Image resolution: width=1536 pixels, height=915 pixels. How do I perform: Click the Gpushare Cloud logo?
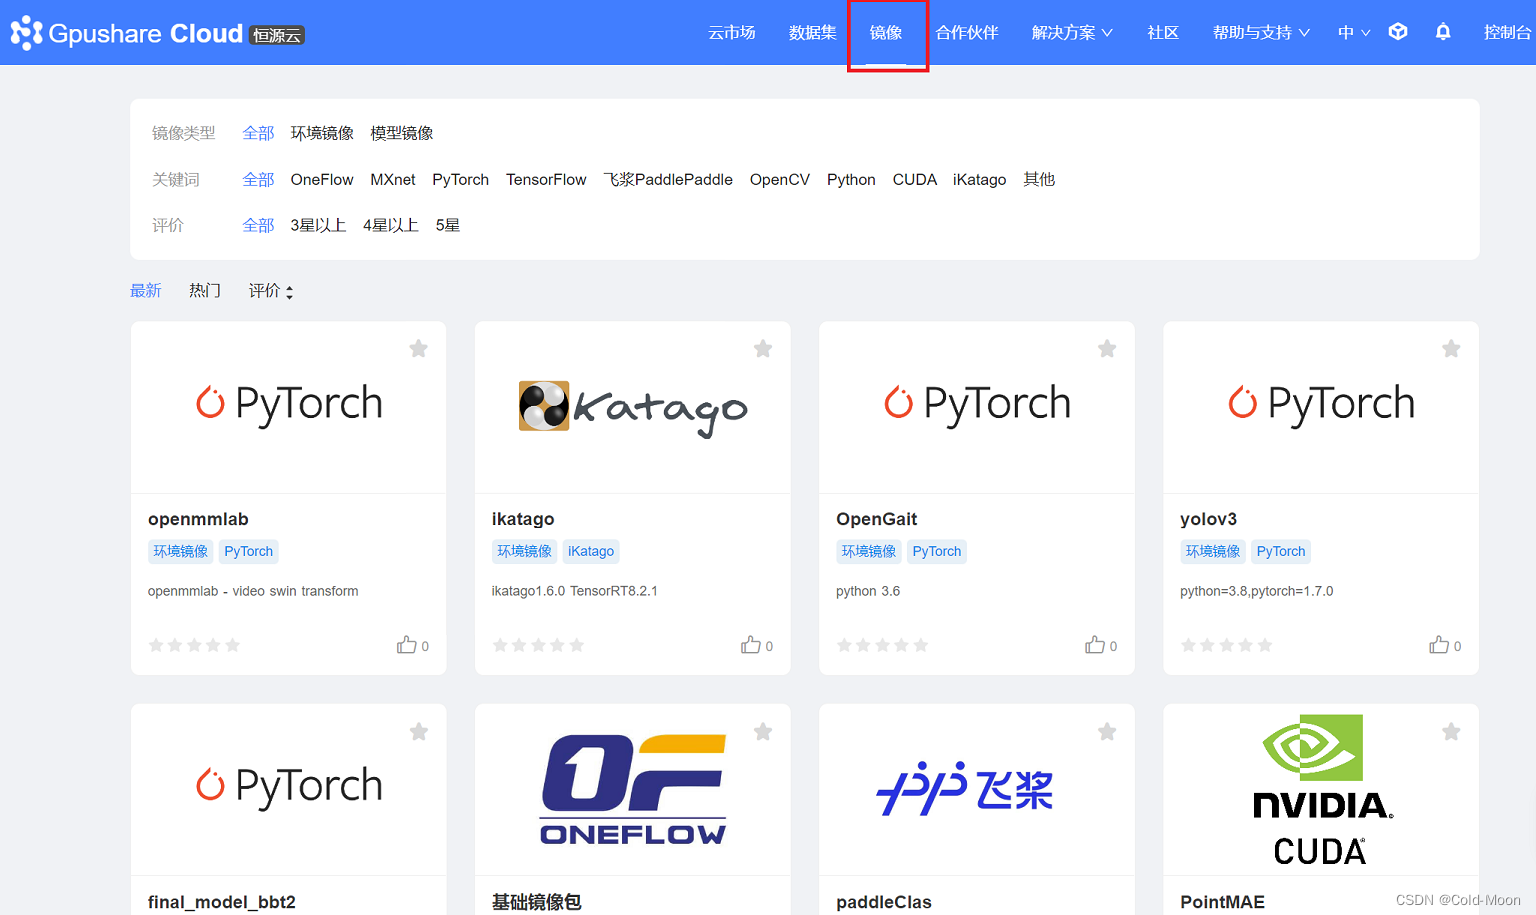click(157, 33)
